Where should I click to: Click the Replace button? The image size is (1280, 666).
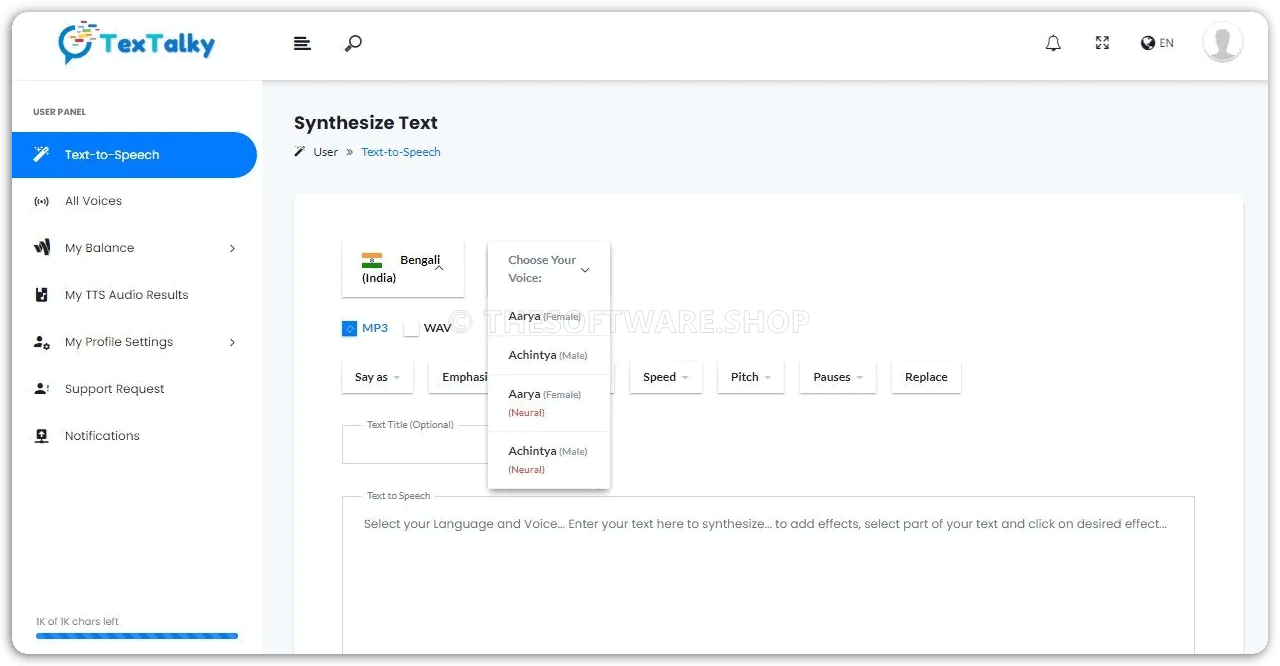click(x=926, y=377)
